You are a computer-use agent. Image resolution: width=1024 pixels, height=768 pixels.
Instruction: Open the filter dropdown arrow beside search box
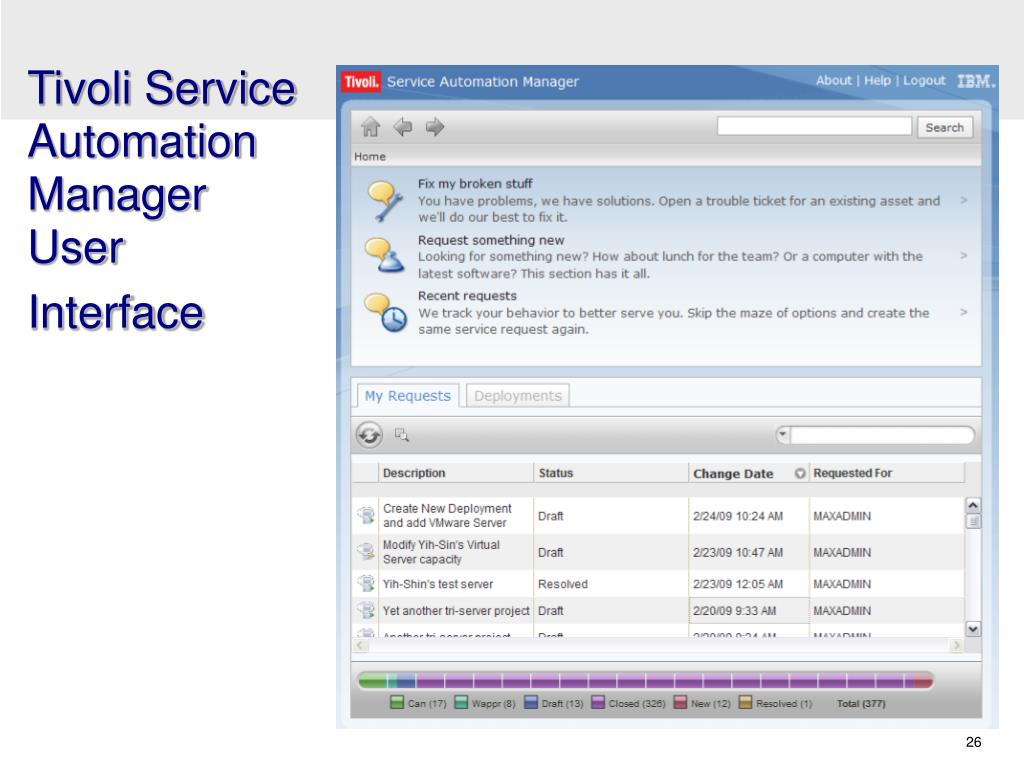pyautogui.click(x=782, y=434)
